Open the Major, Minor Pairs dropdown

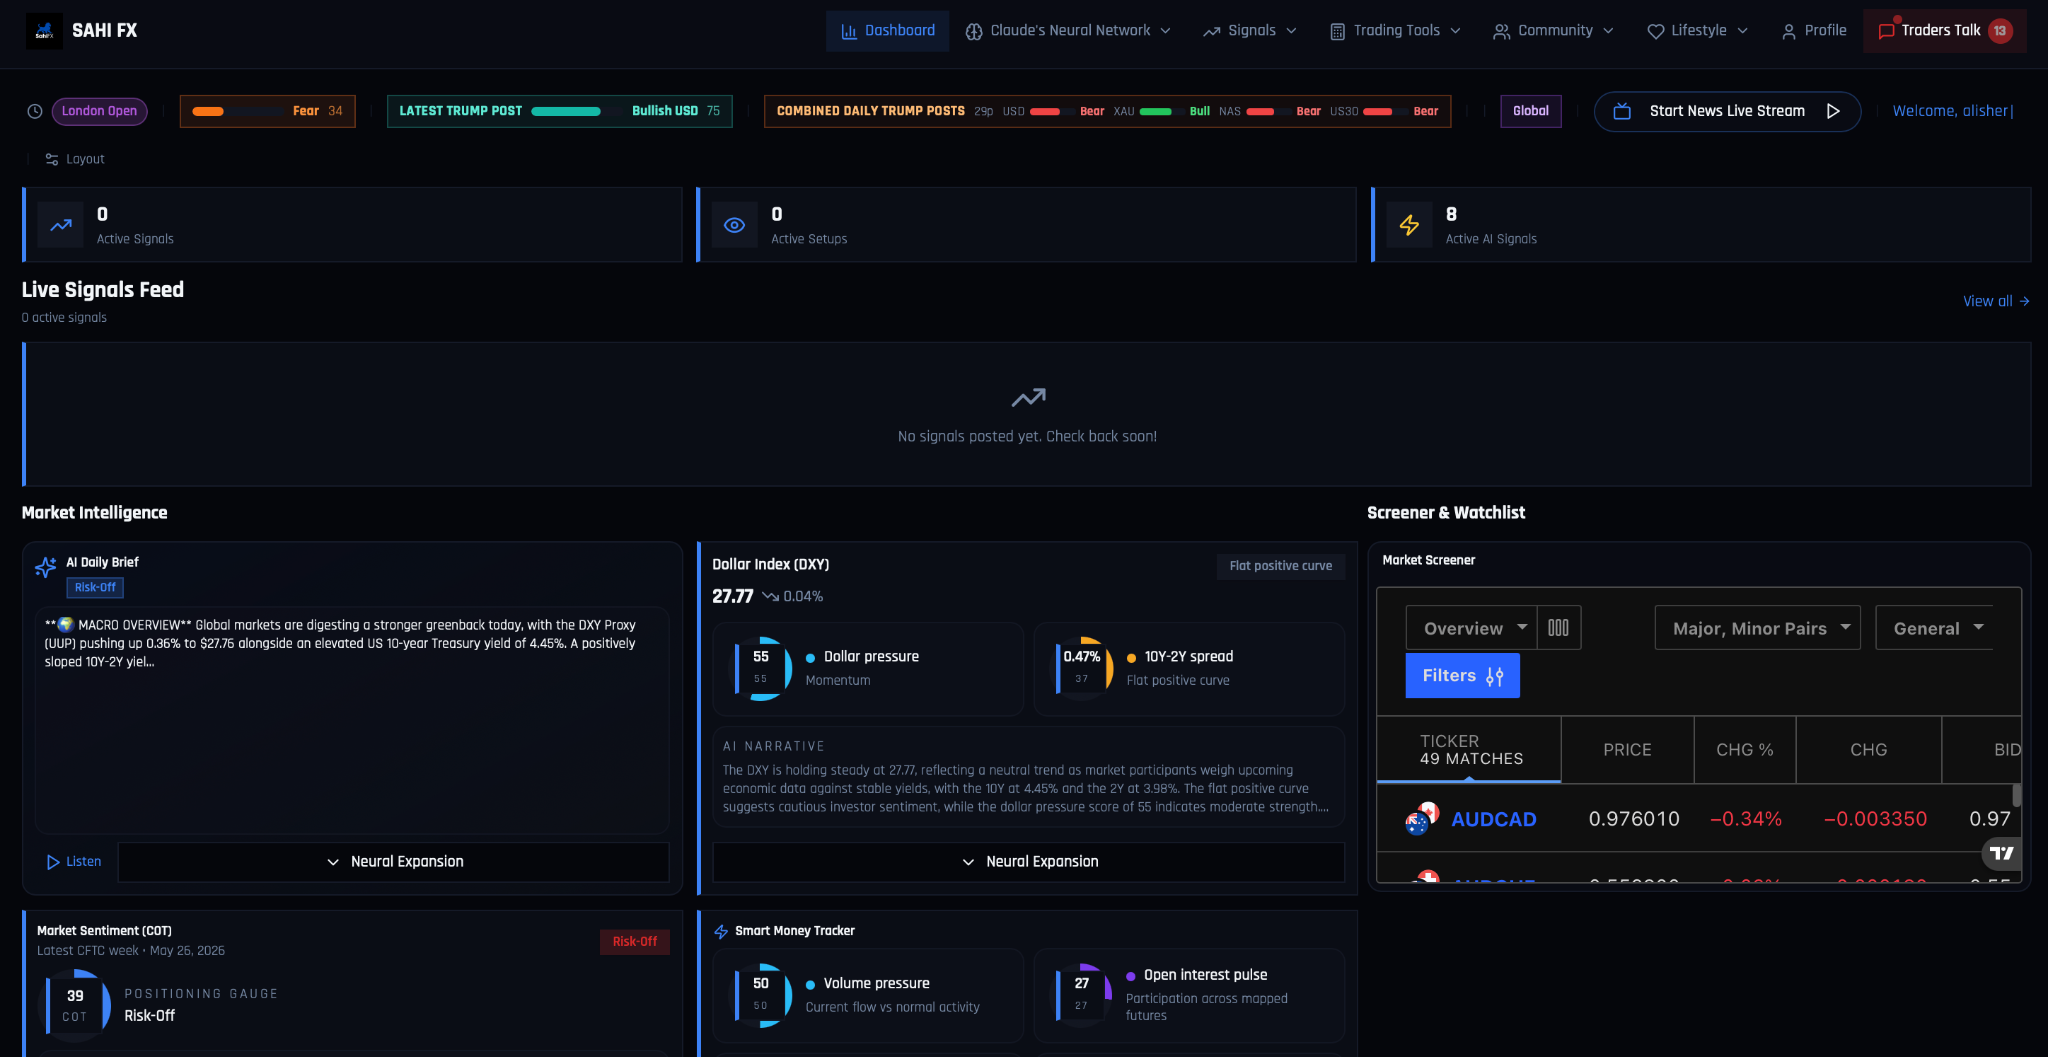[x=1758, y=628]
